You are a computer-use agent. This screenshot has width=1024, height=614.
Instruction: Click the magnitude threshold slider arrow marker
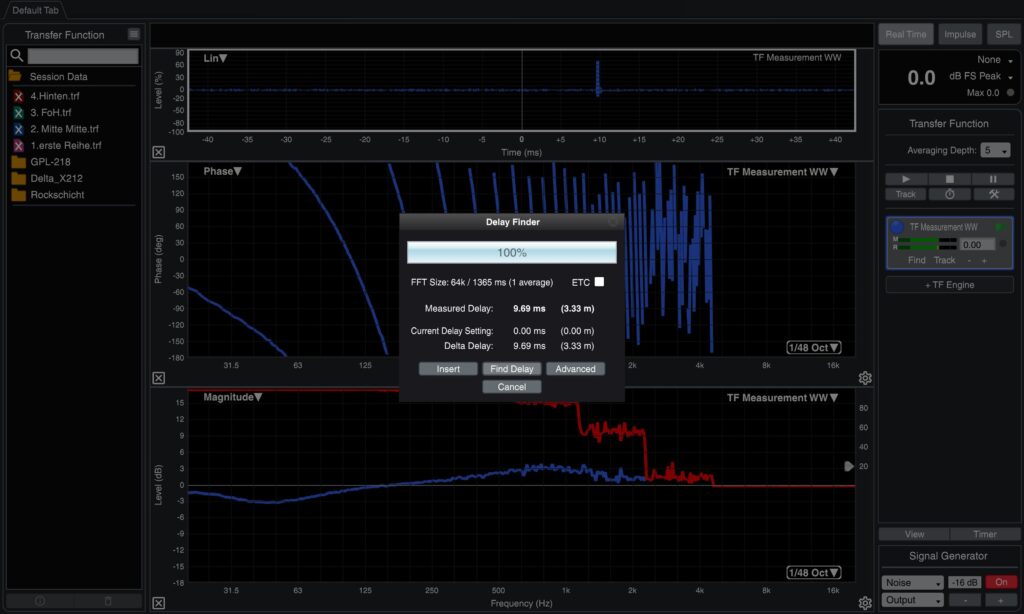[849, 466]
